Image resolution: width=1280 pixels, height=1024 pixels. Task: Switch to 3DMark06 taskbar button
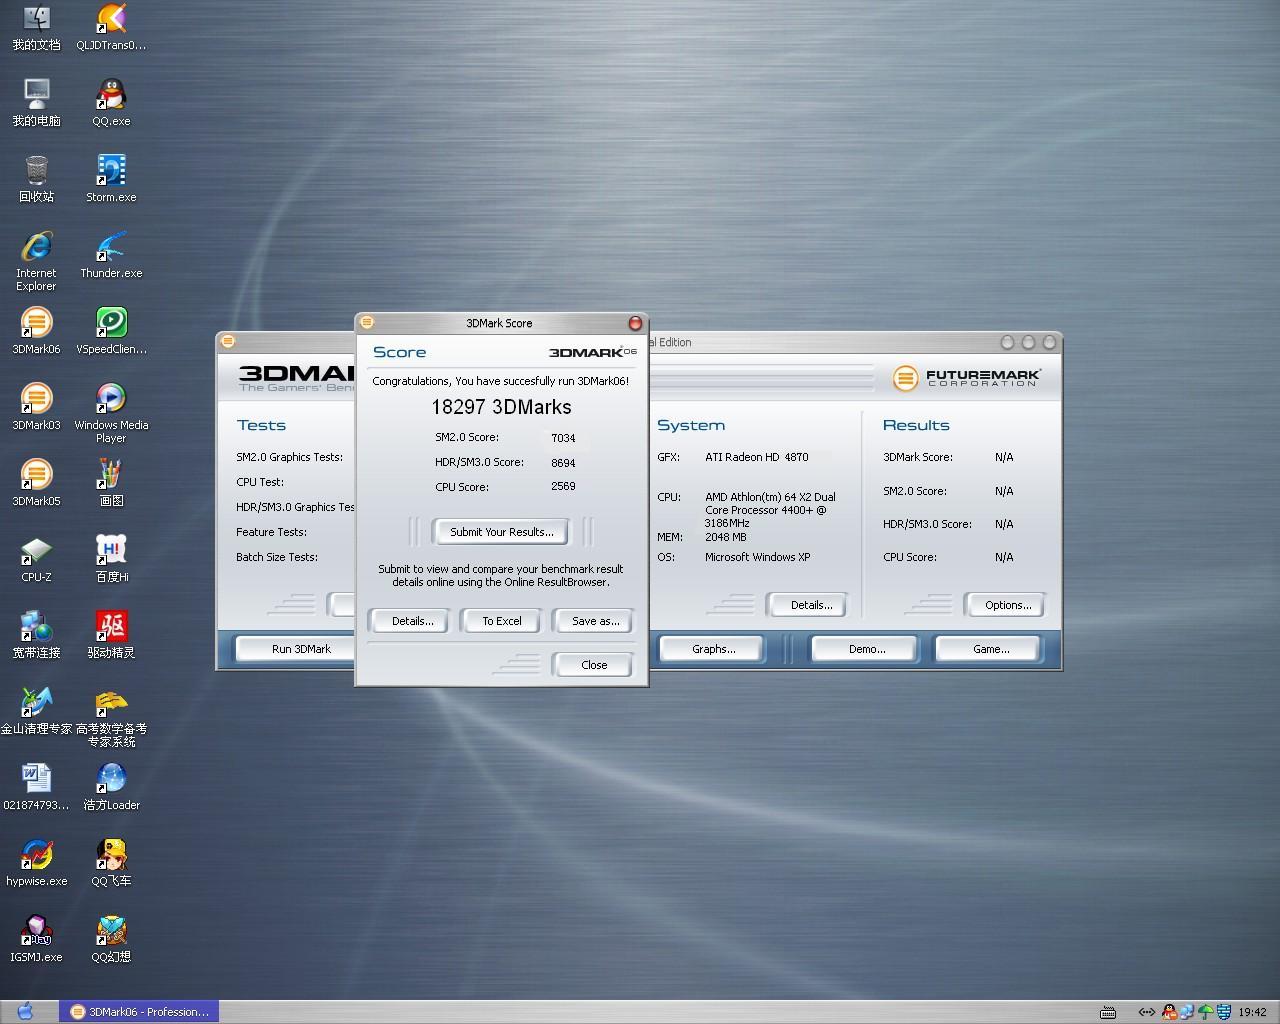point(139,1012)
